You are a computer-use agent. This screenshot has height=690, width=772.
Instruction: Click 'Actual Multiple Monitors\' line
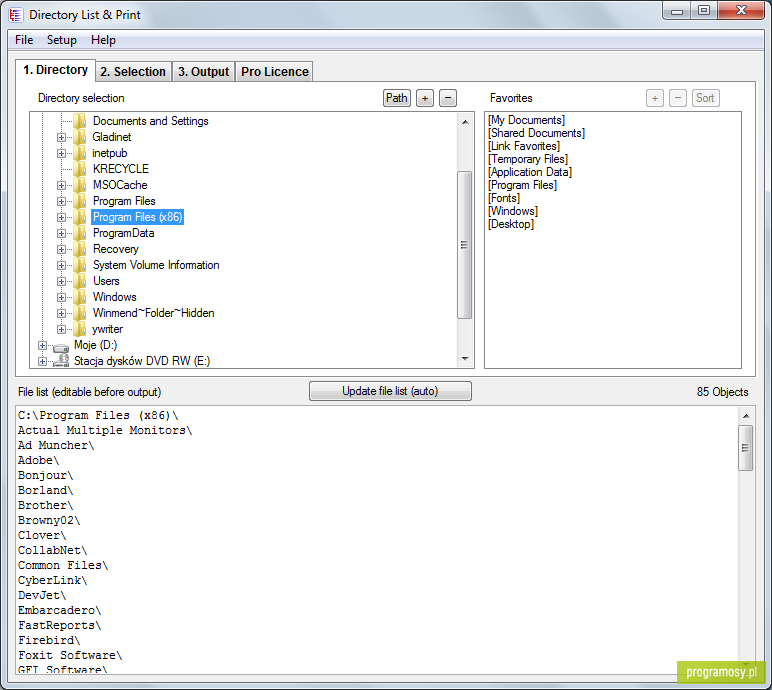click(105, 430)
